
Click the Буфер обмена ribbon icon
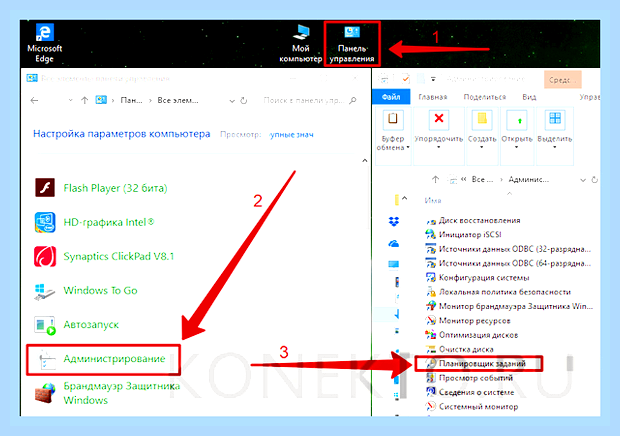tap(393, 121)
